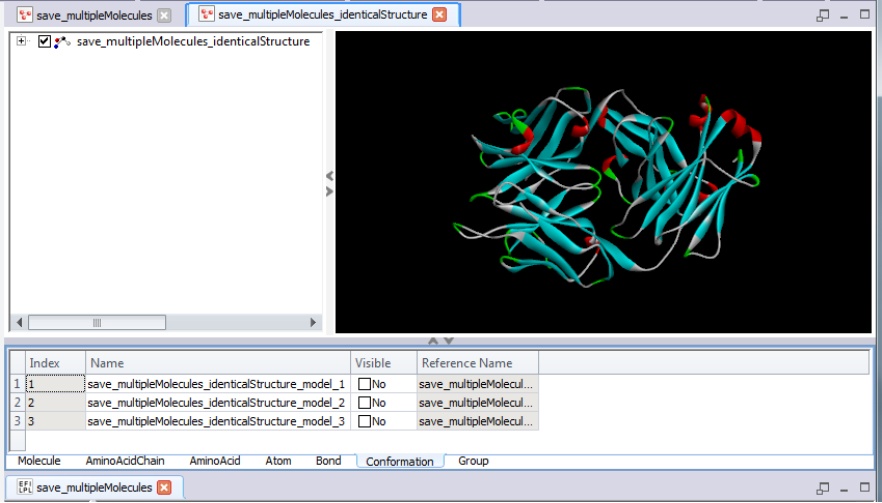Click the down sash arrow above table
The width and height of the screenshot is (882, 503).
pos(449,341)
